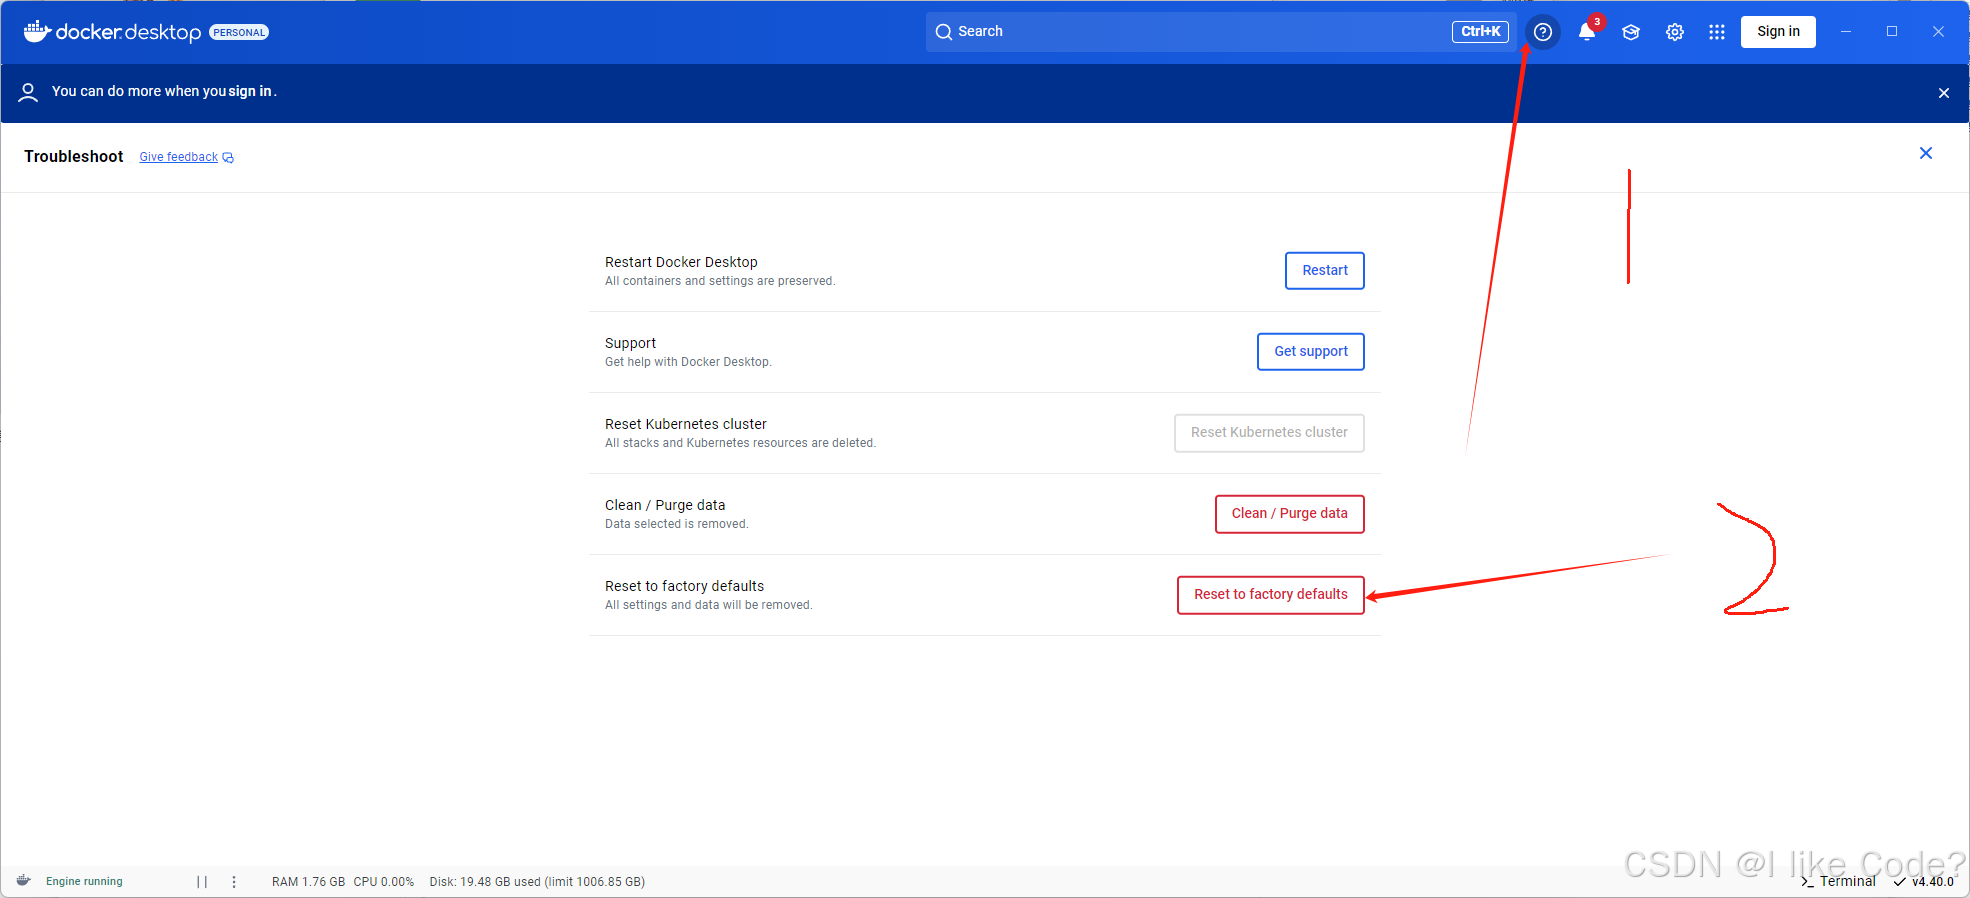Click Reset to factory defaults button
Screen dimensions: 1970x898
click(x=1271, y=595)
